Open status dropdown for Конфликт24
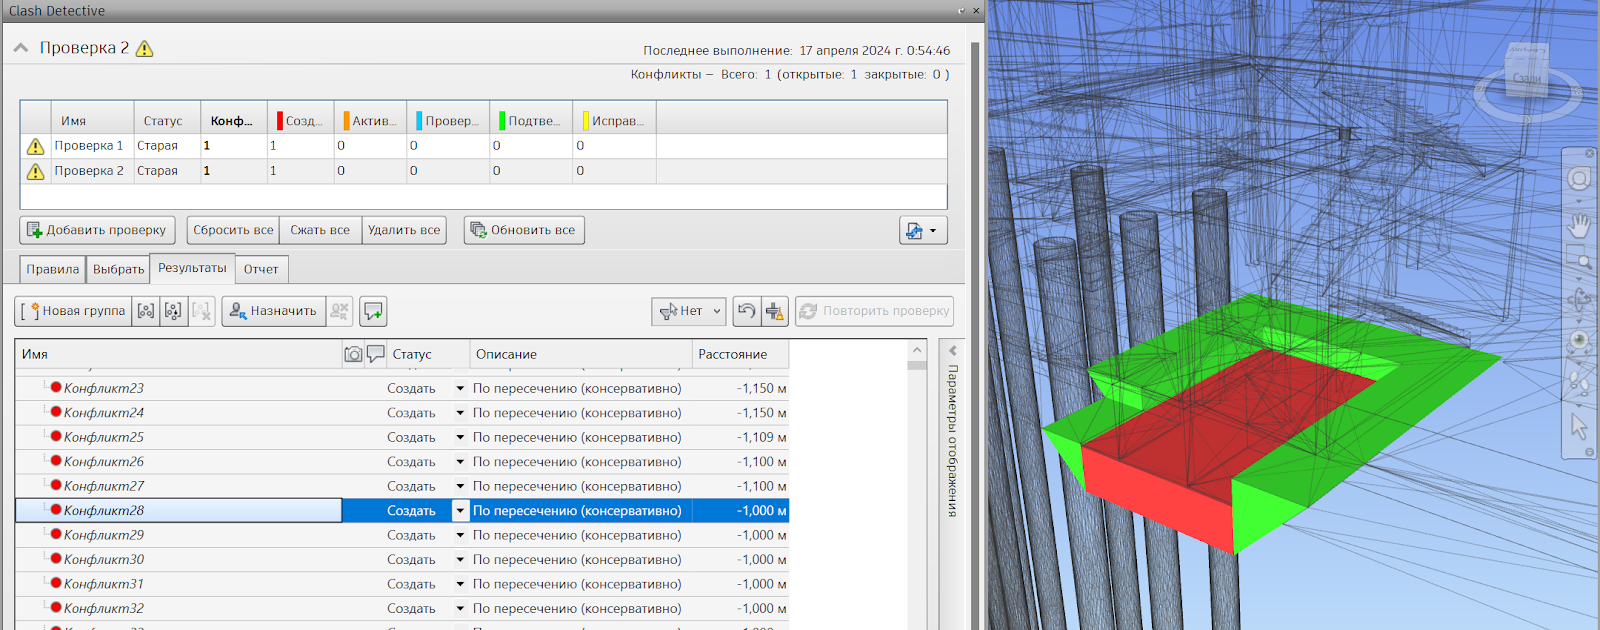 click(460, 413)
